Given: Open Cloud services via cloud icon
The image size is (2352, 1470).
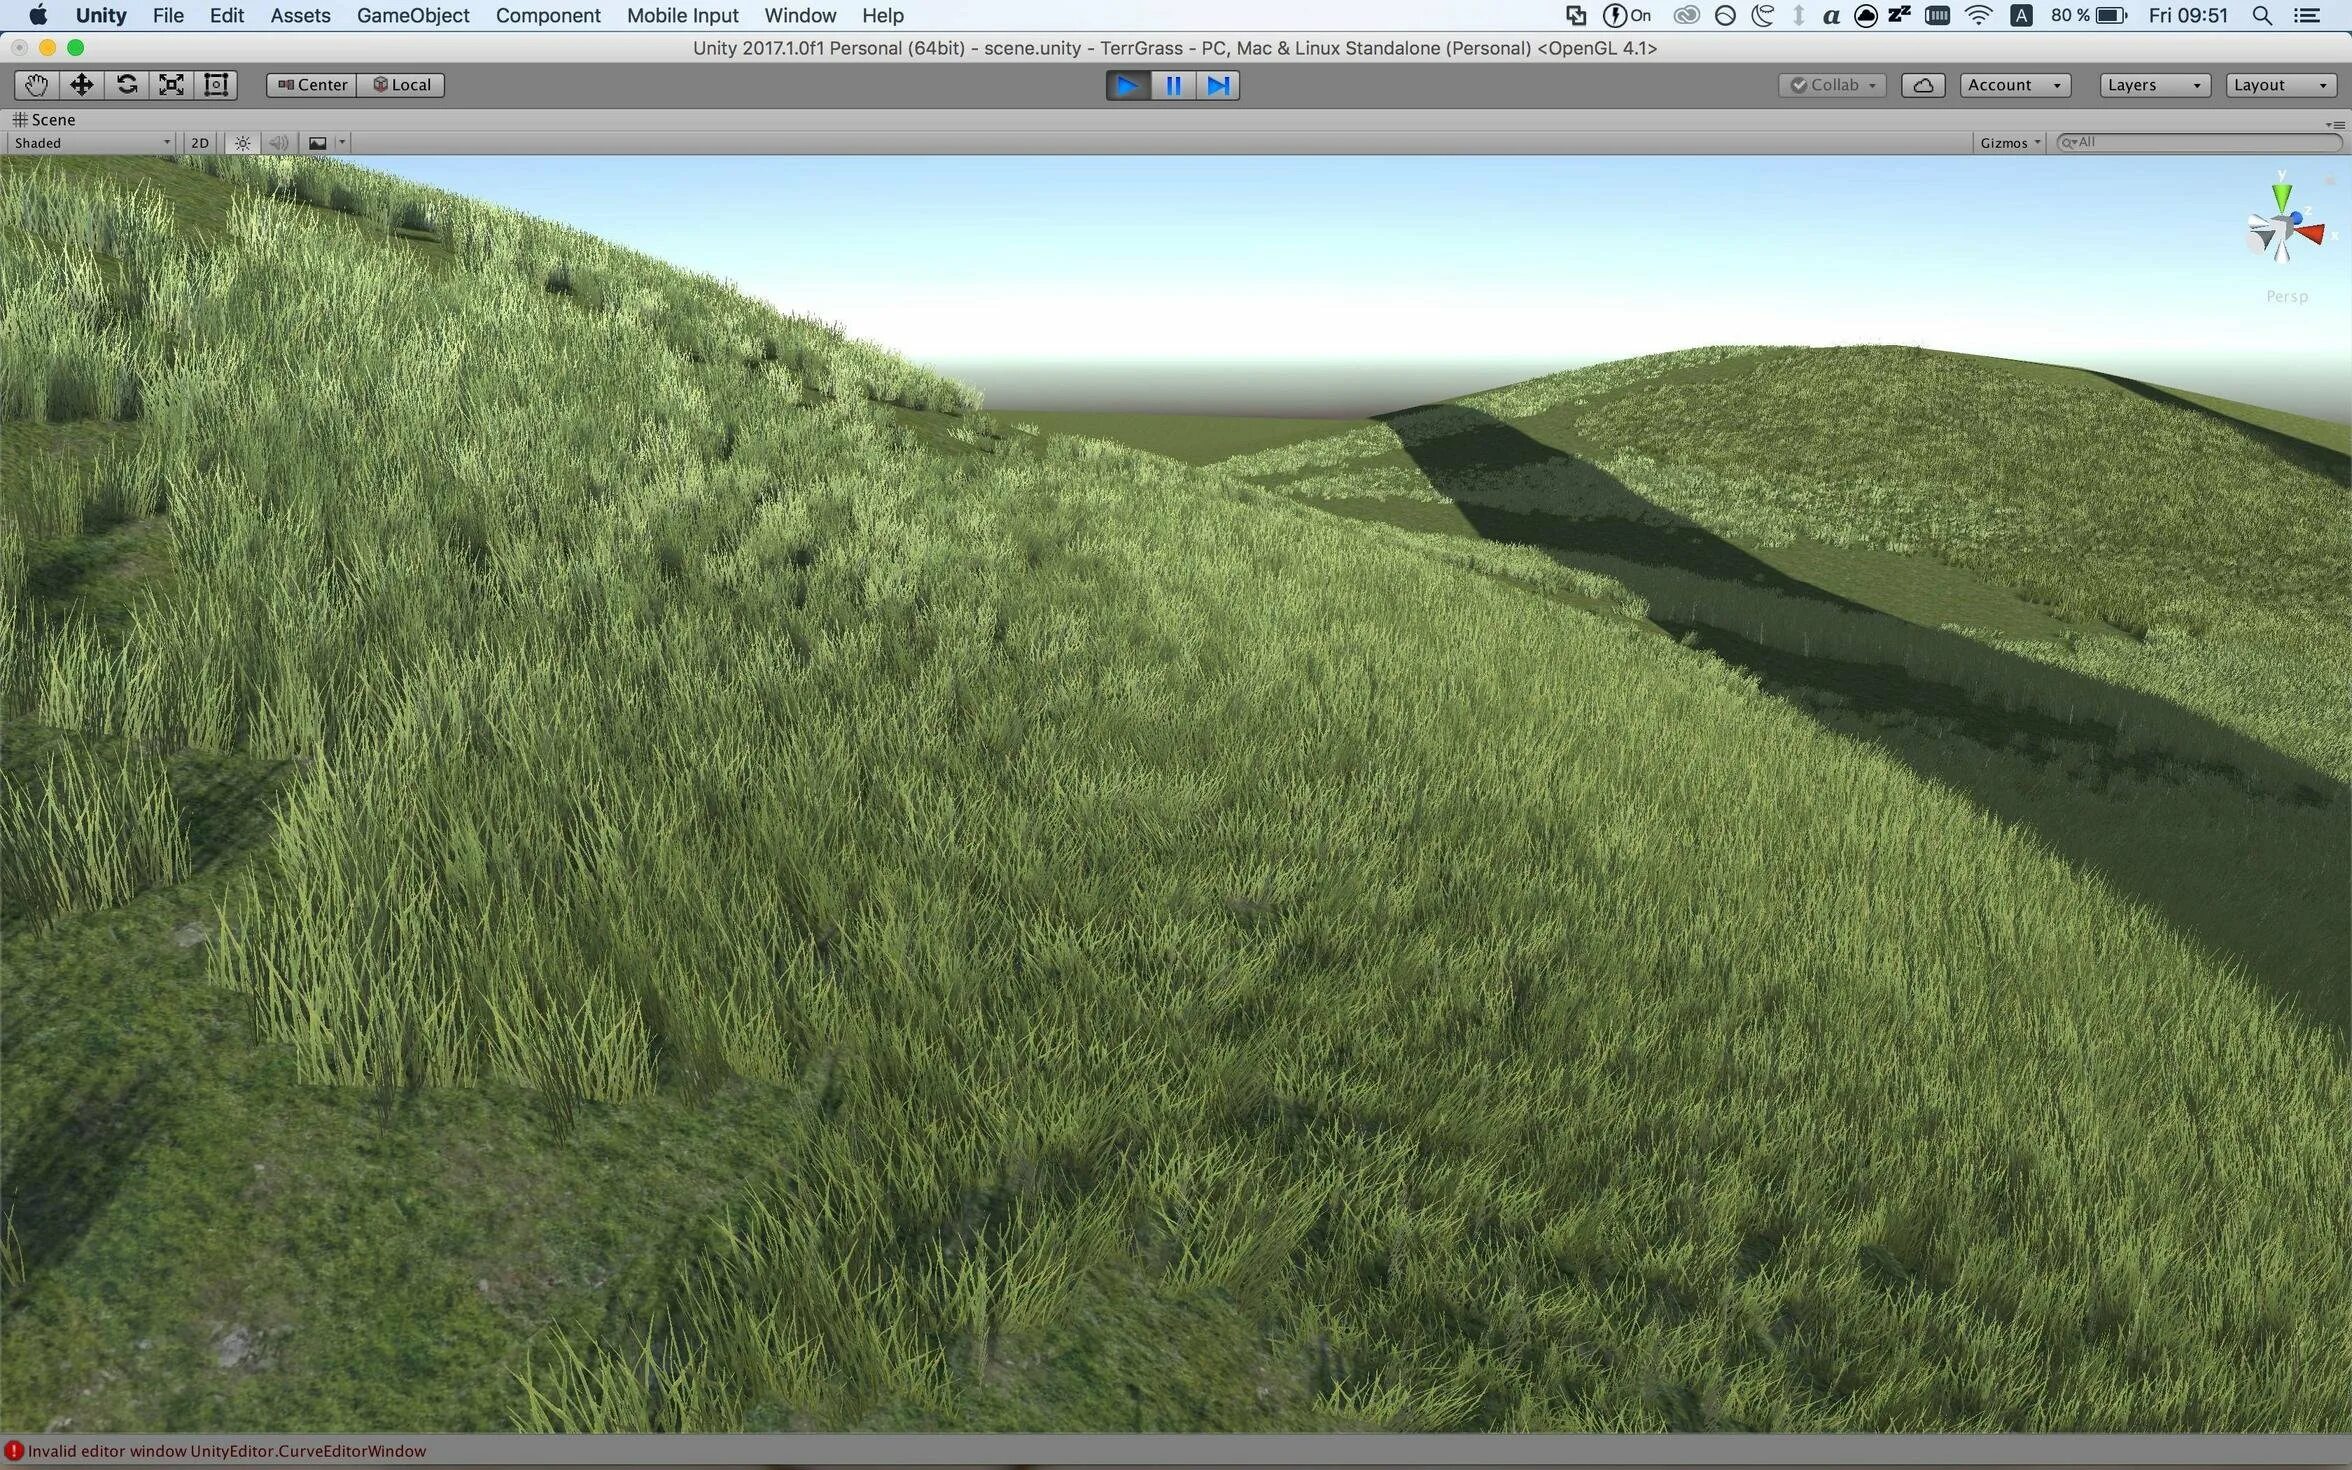Looking at the screenshot, I should click(x=1922, y=85).
